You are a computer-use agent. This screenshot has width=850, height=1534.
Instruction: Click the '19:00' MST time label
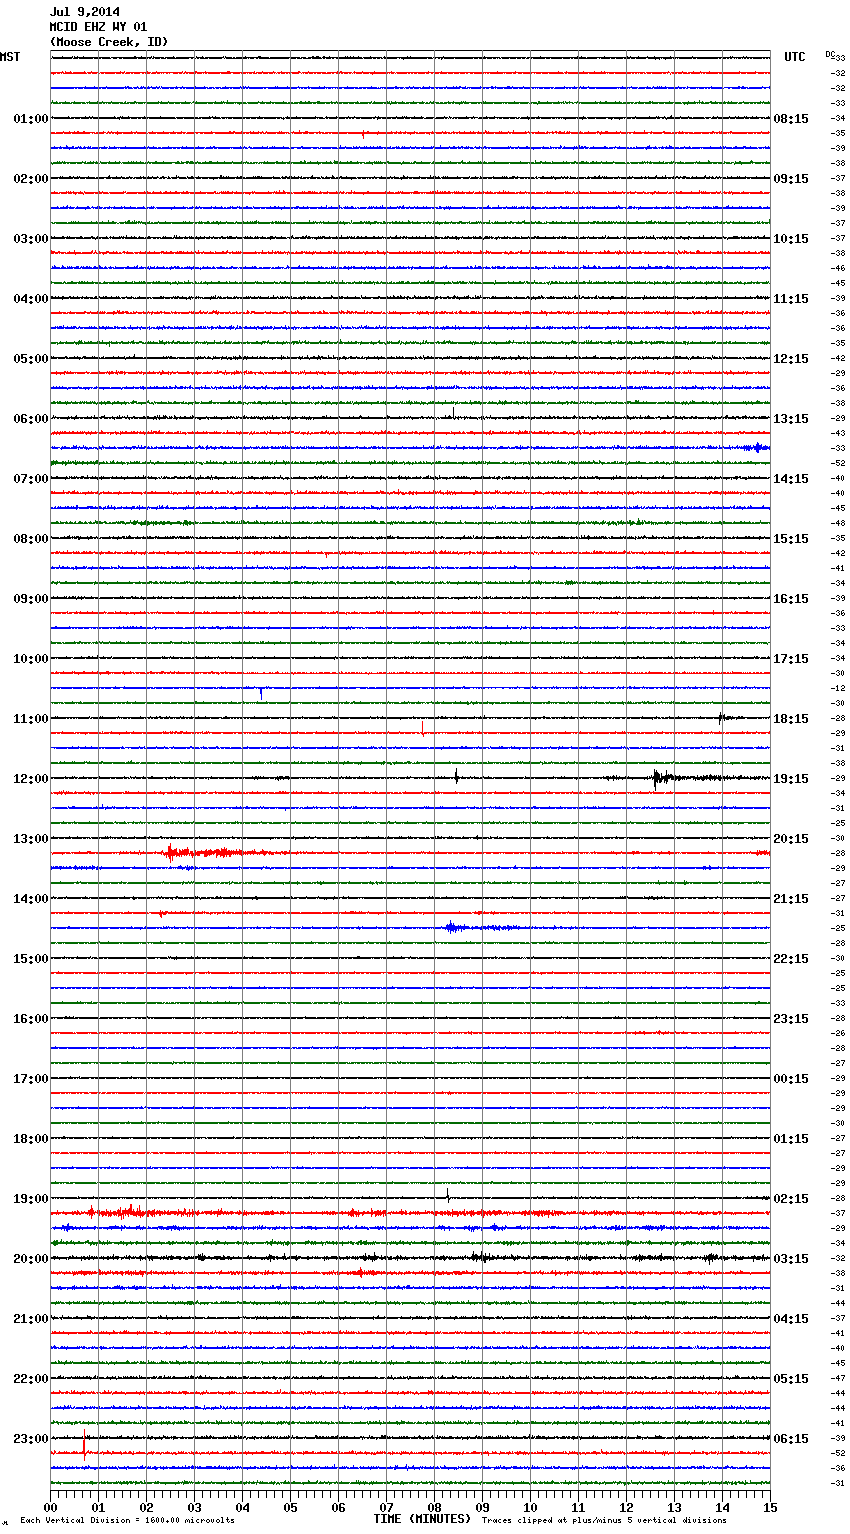click(x=31, y=1199)
